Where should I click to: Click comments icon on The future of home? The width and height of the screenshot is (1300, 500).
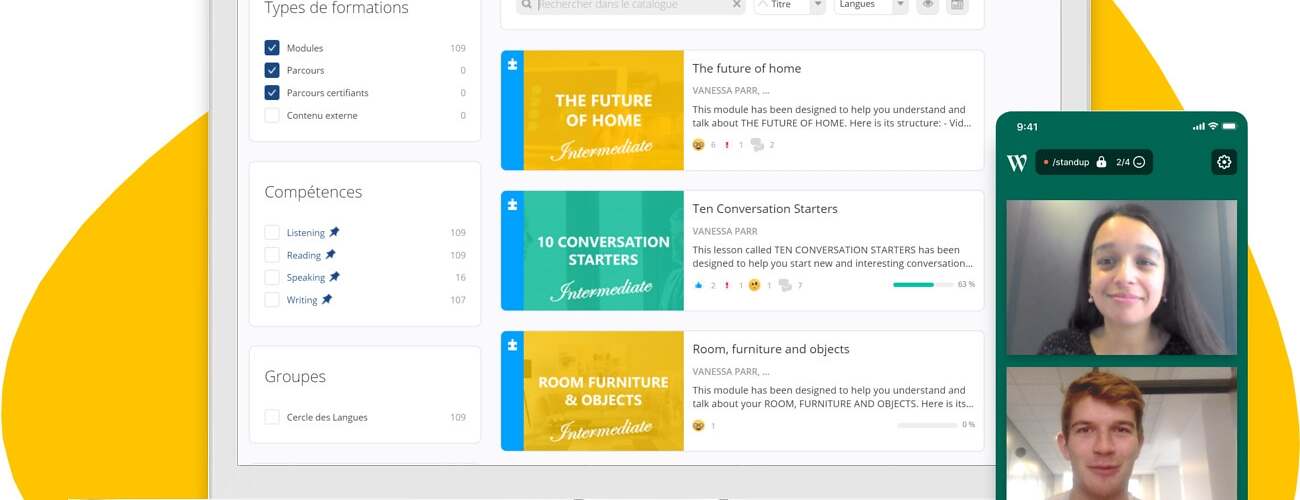[757, 145]
